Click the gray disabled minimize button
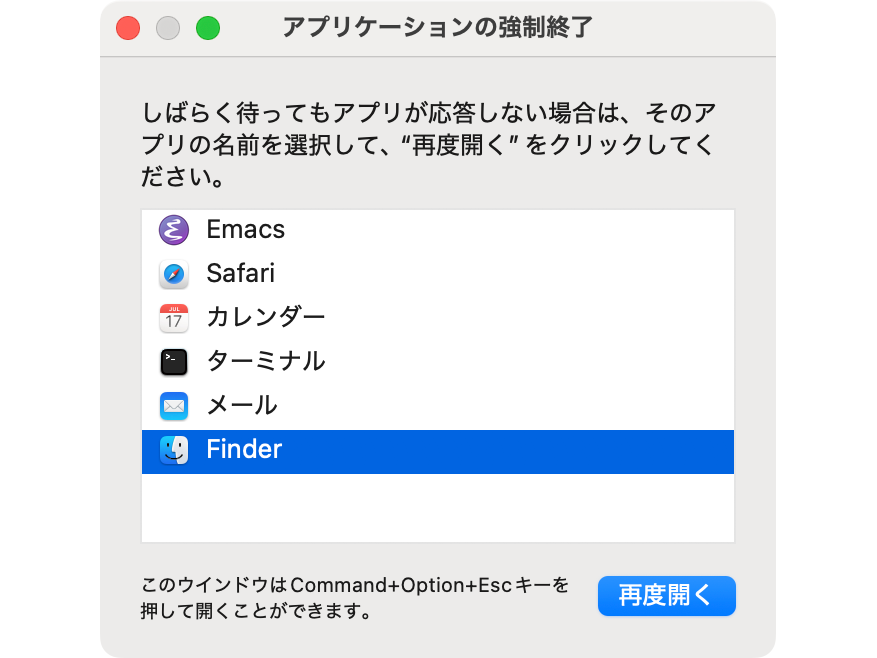The image size is (877, 658). click(x=168, y=28)
